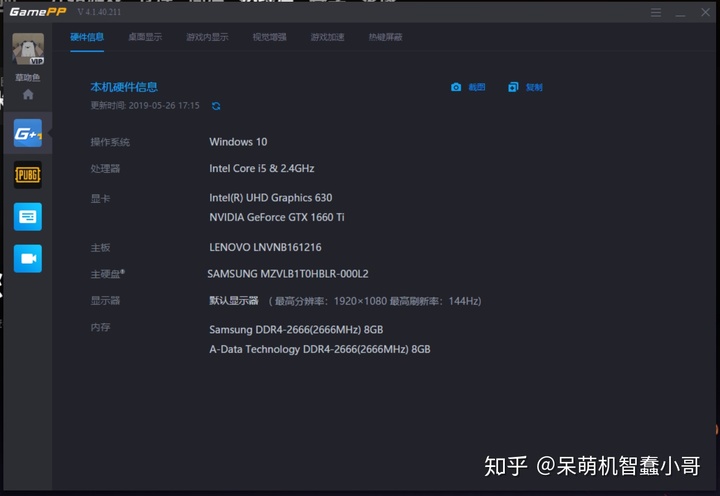Select the Windows 10 value

click(238, 142)
